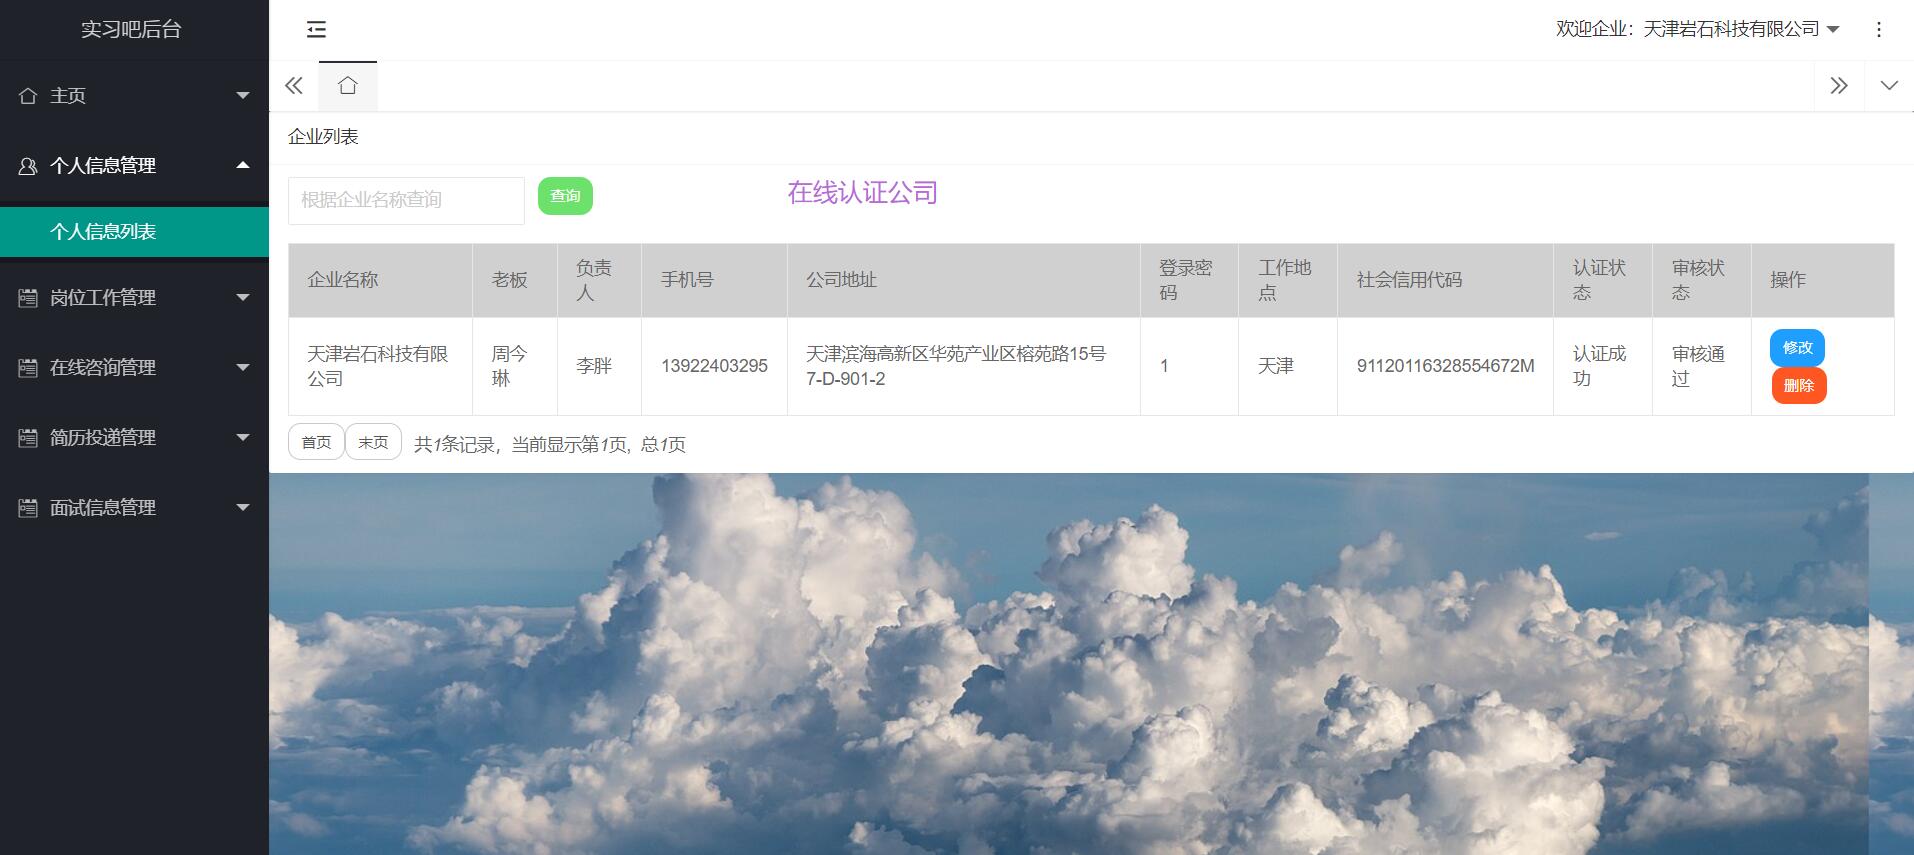The image size is (1914, 855).
Task: Open the tab options chevron menu
Action: [x=1889, y=86]
